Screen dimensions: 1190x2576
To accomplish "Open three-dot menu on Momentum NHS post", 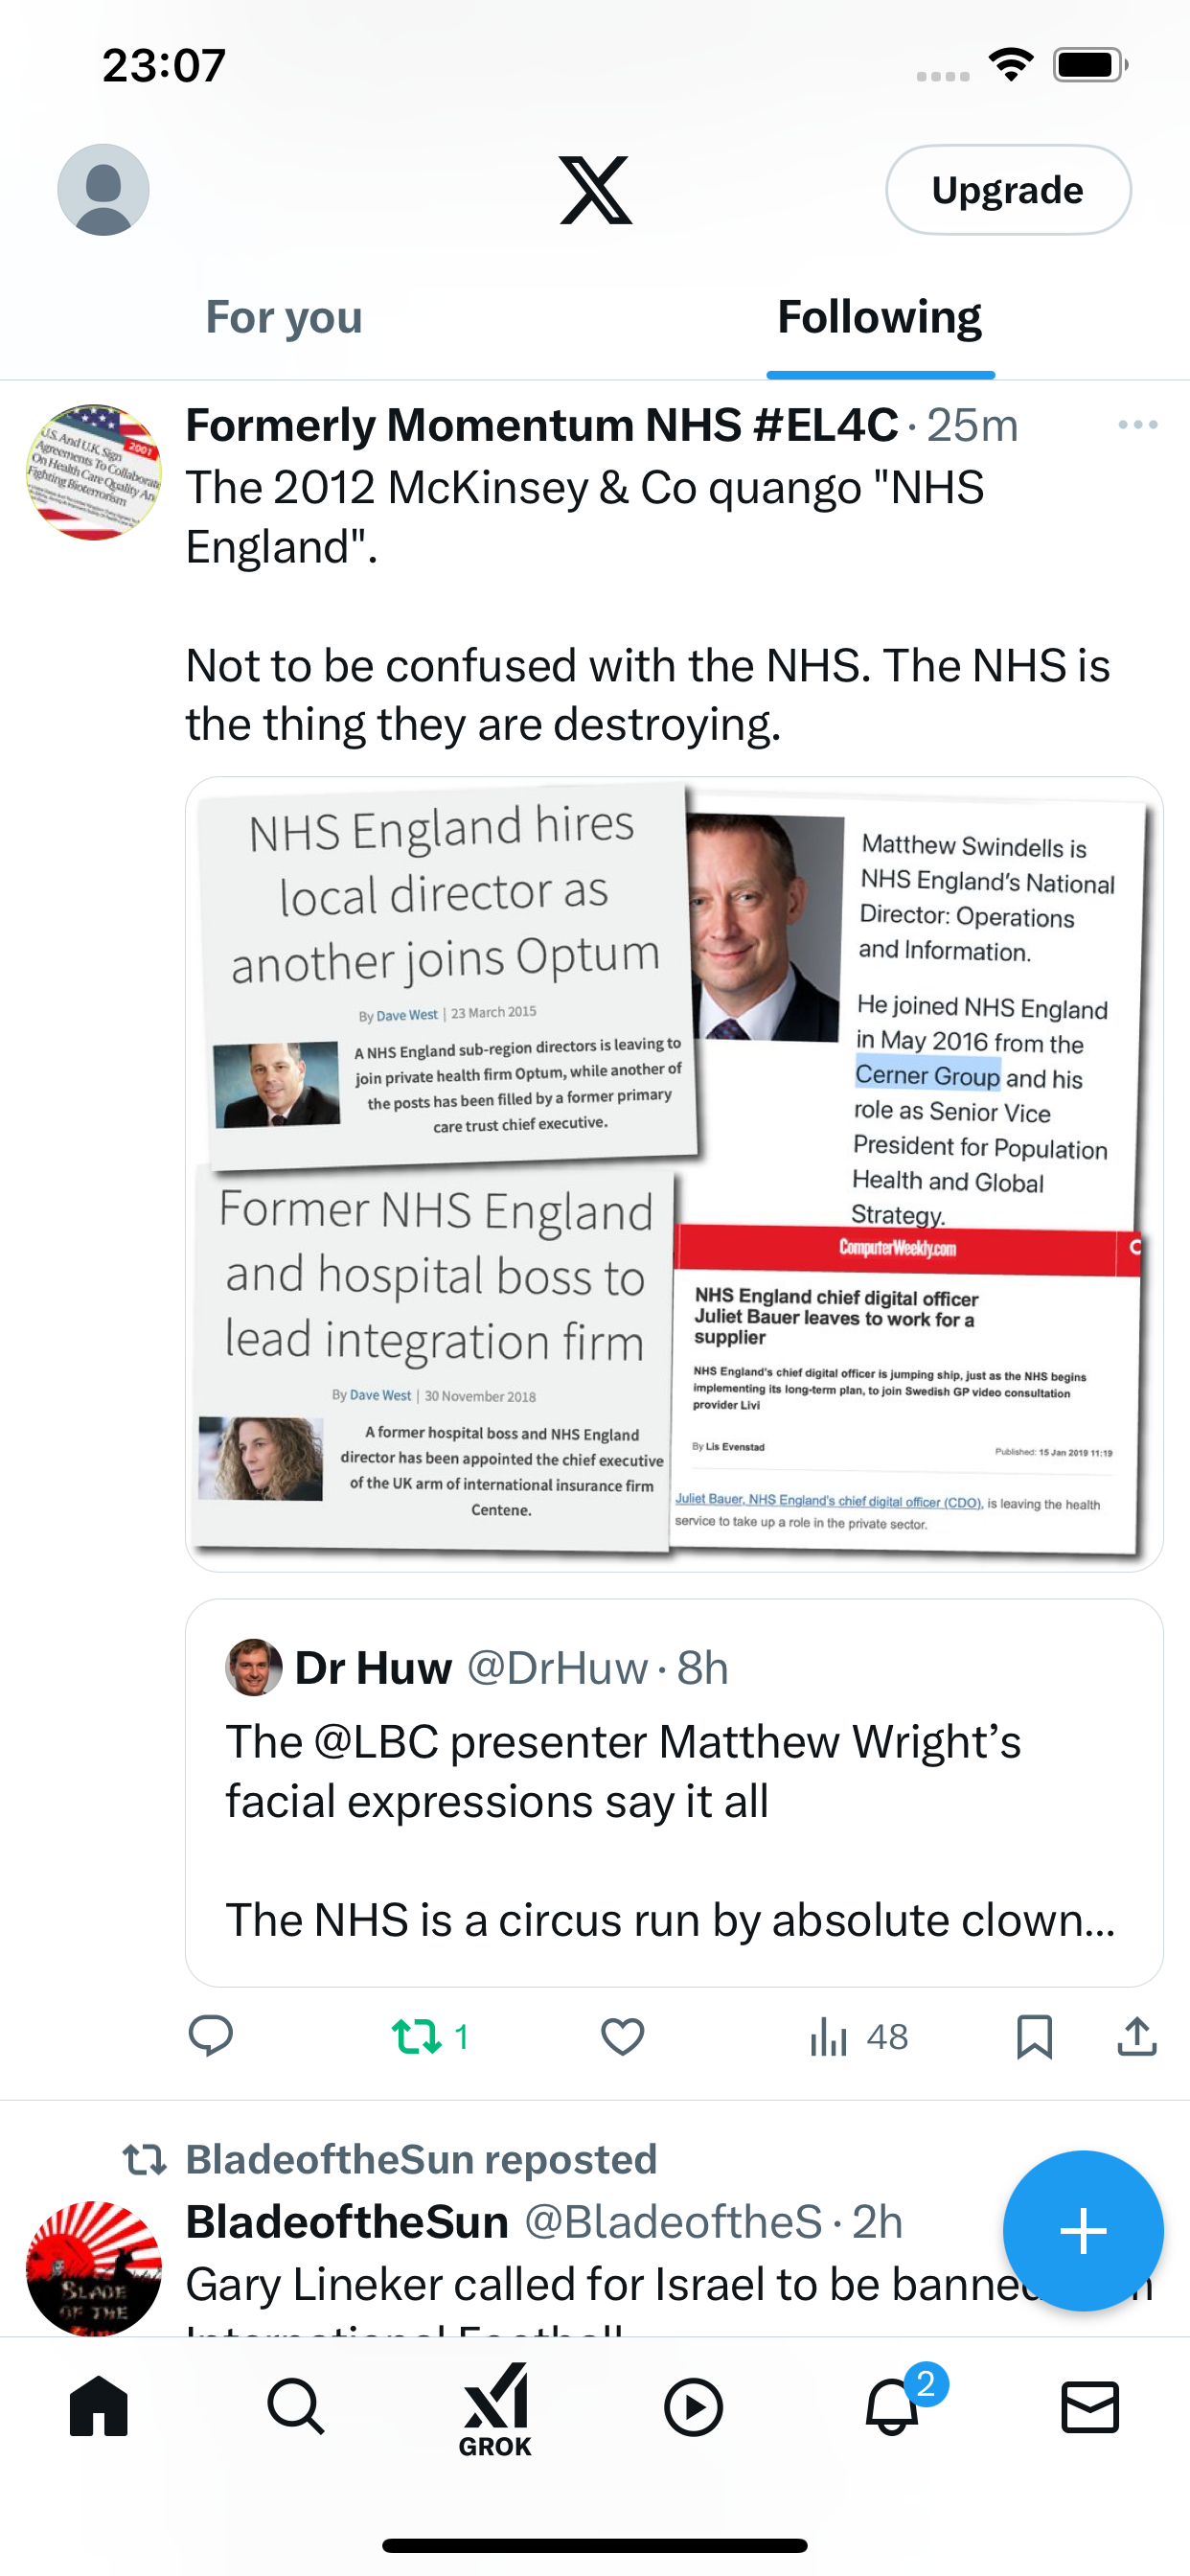I will tap(1138, 425).
